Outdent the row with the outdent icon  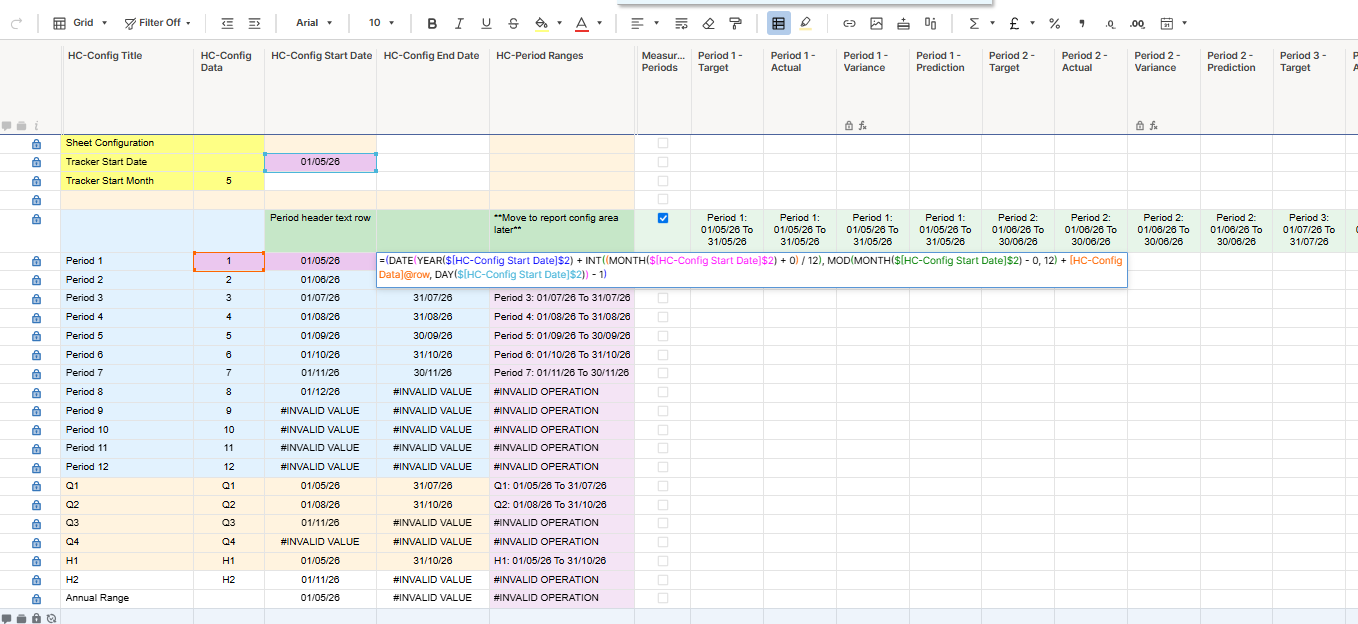(x=227, y=23)
